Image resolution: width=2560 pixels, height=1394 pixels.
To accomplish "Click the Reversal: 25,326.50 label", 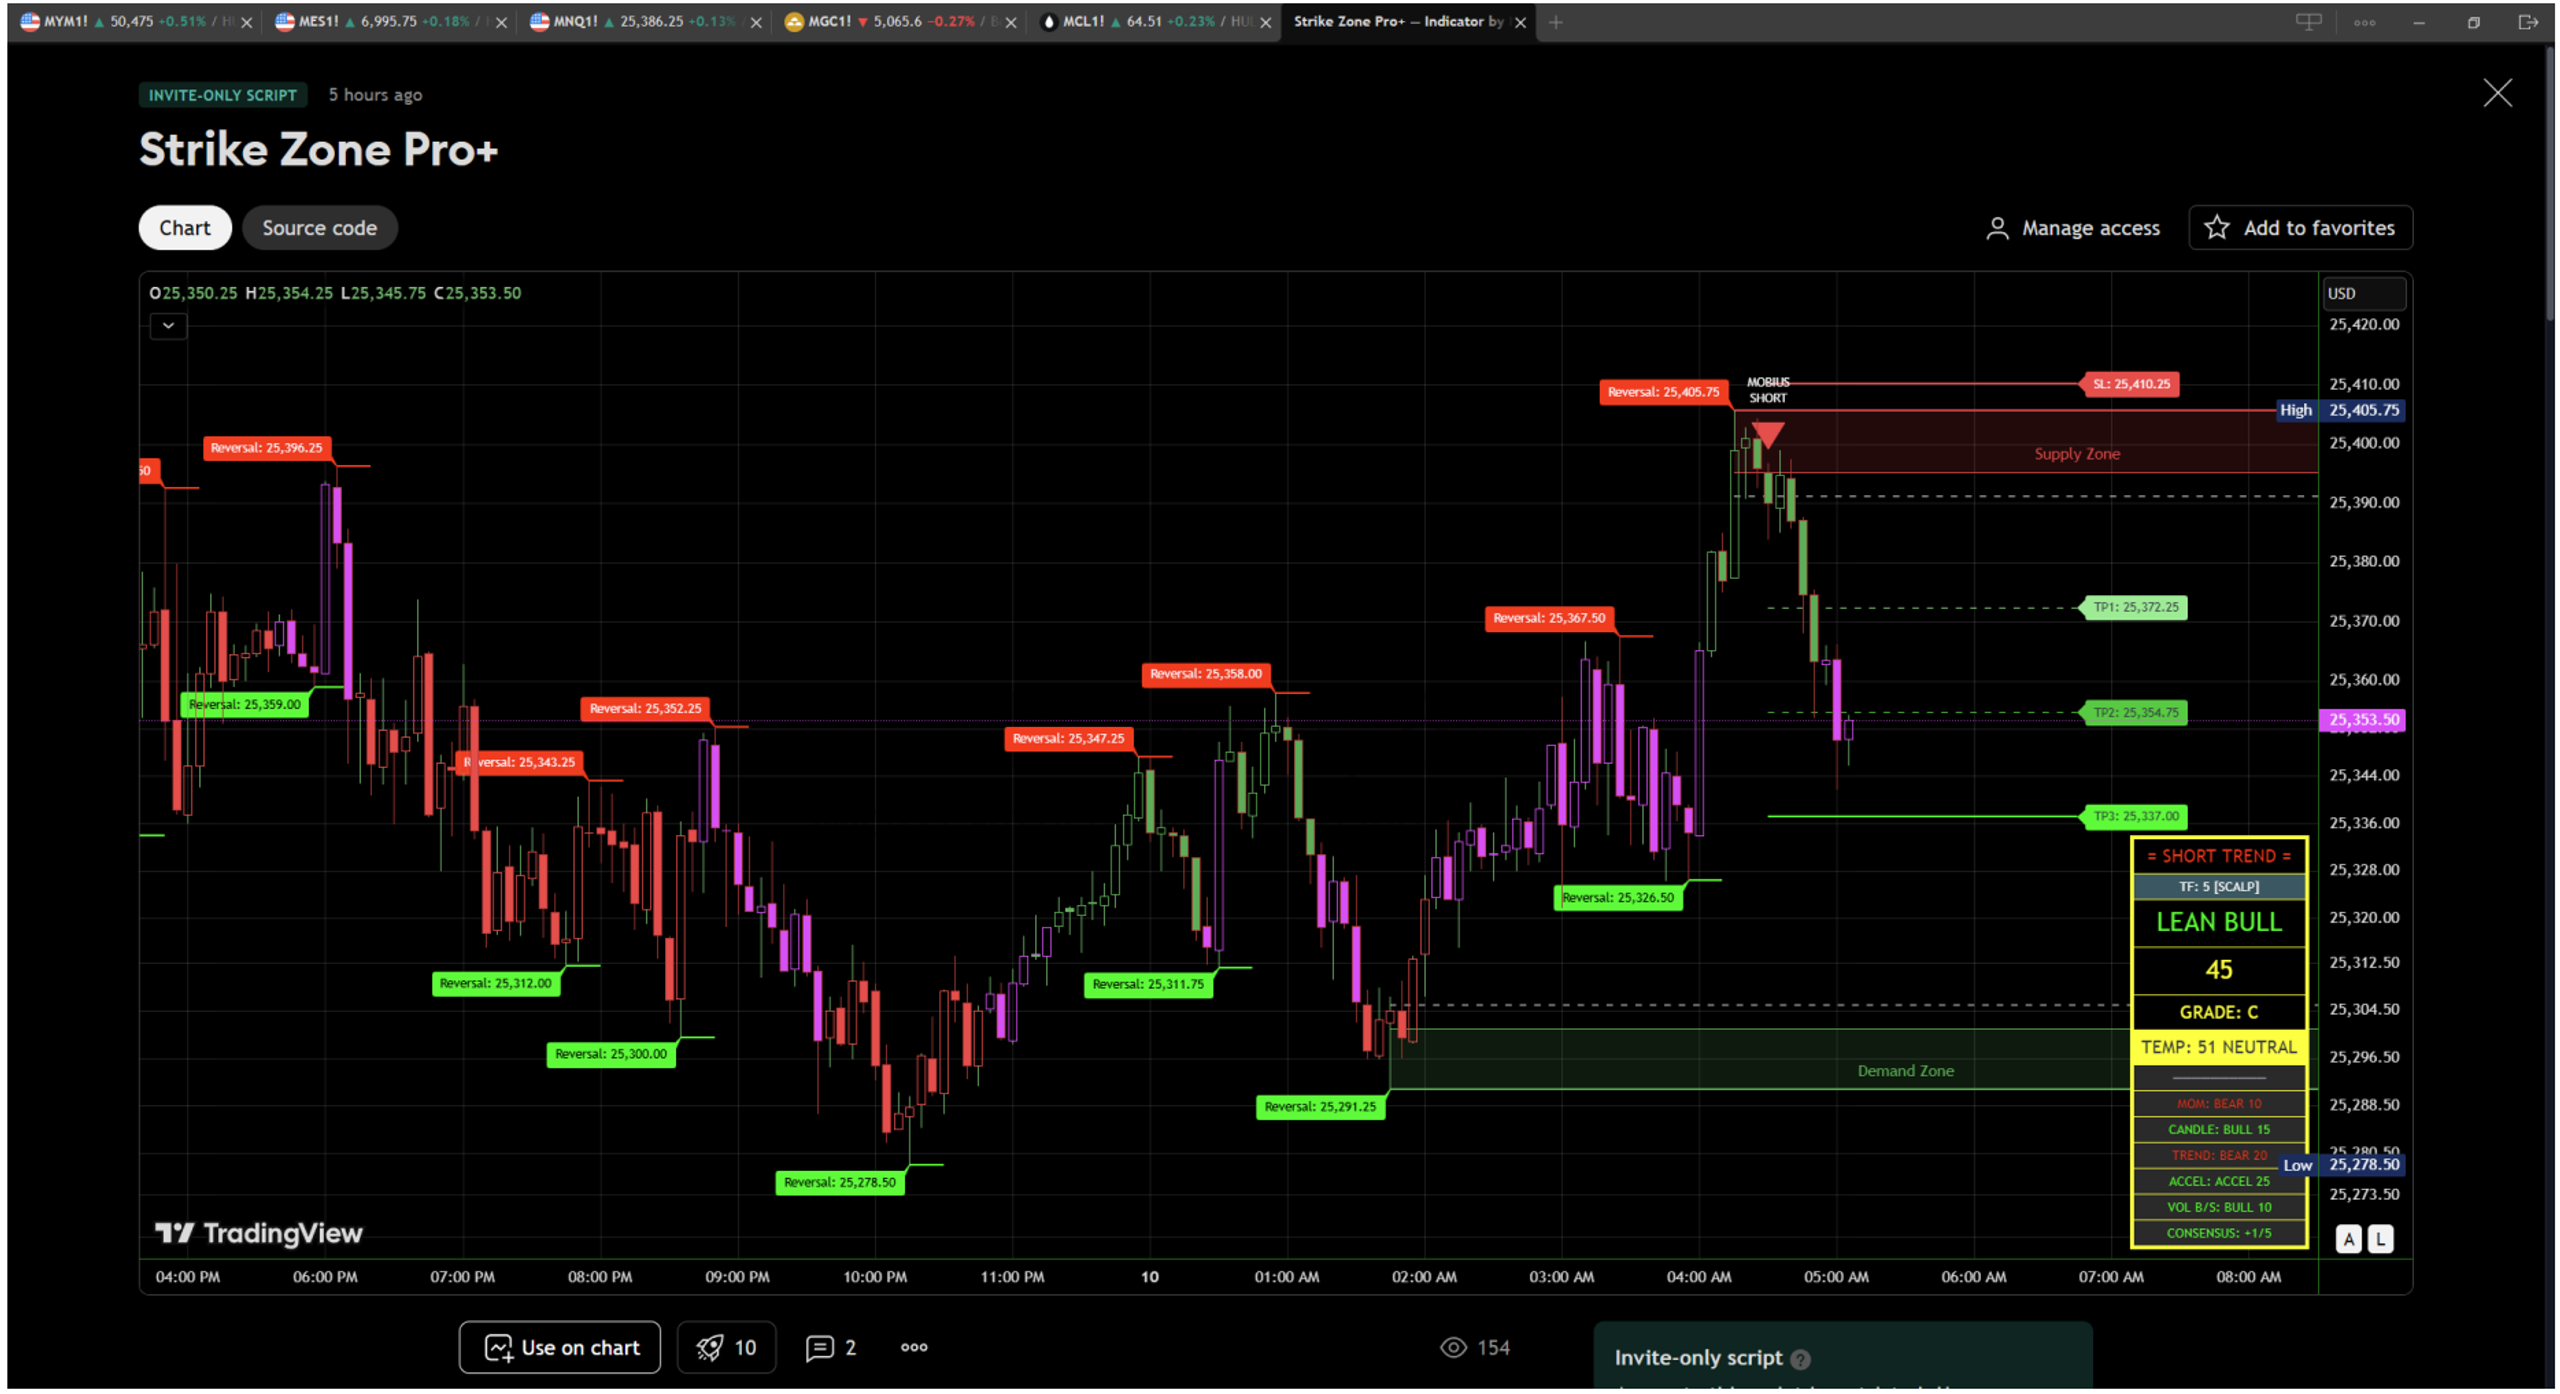I will pos(1618,898).
